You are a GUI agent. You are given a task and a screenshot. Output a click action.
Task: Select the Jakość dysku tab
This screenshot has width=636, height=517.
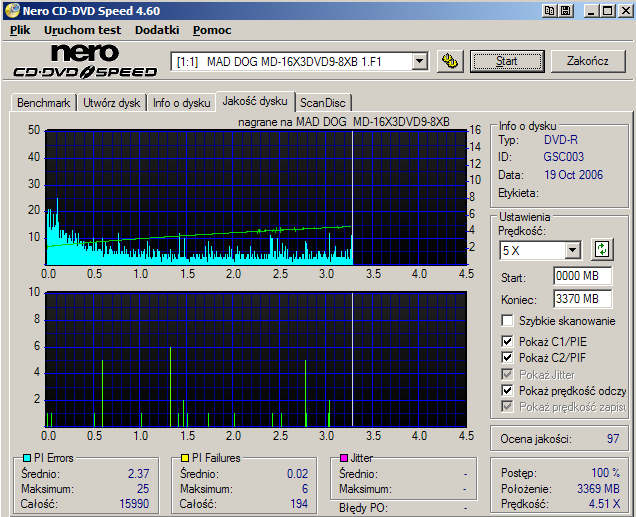[x=255, y=101]
